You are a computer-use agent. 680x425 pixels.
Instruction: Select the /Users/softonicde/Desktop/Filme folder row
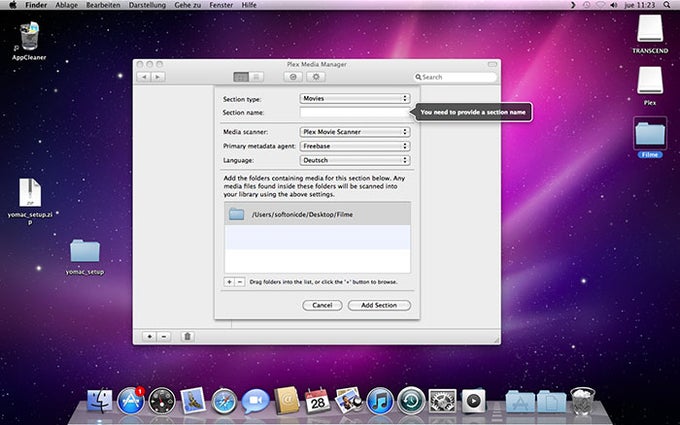pos(317,214)
